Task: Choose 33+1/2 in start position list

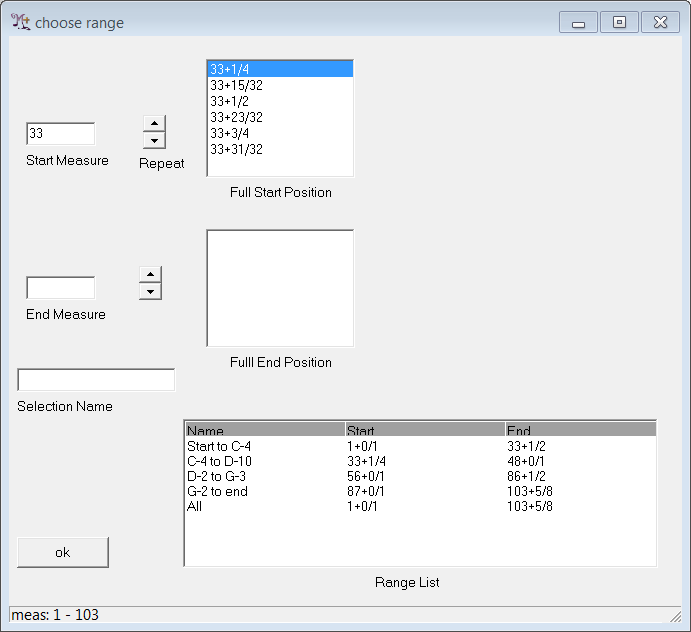Action: click(280, 101)
